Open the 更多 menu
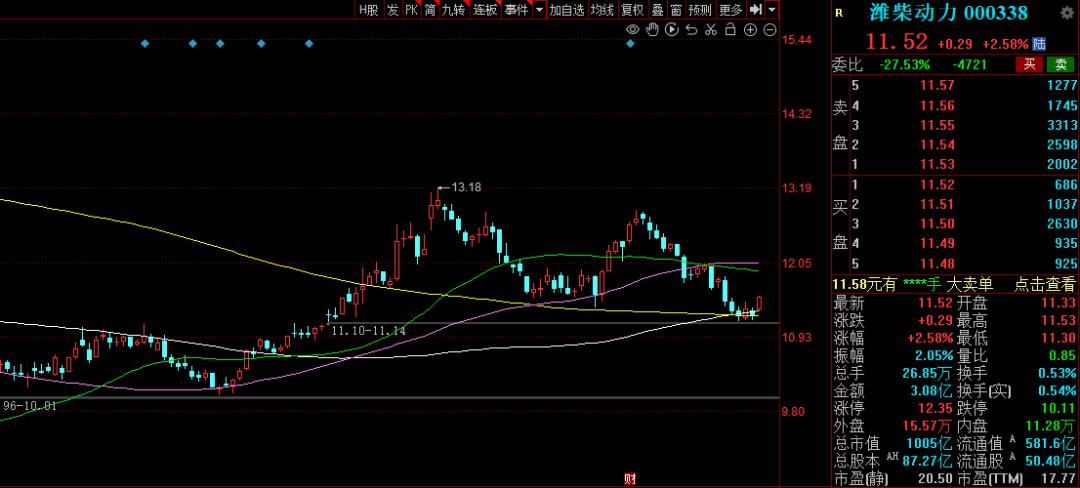Viewport: 1080px width, 488px height. coord(731,10)
